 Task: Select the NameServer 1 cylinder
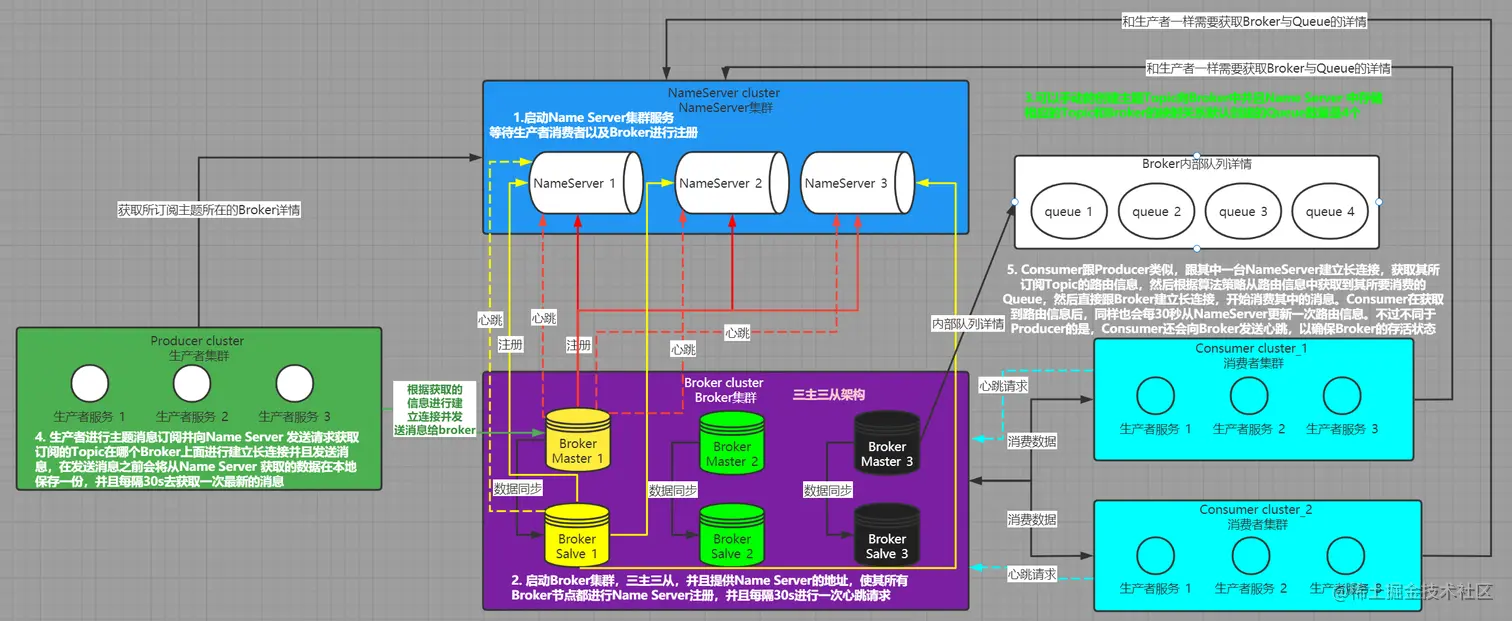576,183
